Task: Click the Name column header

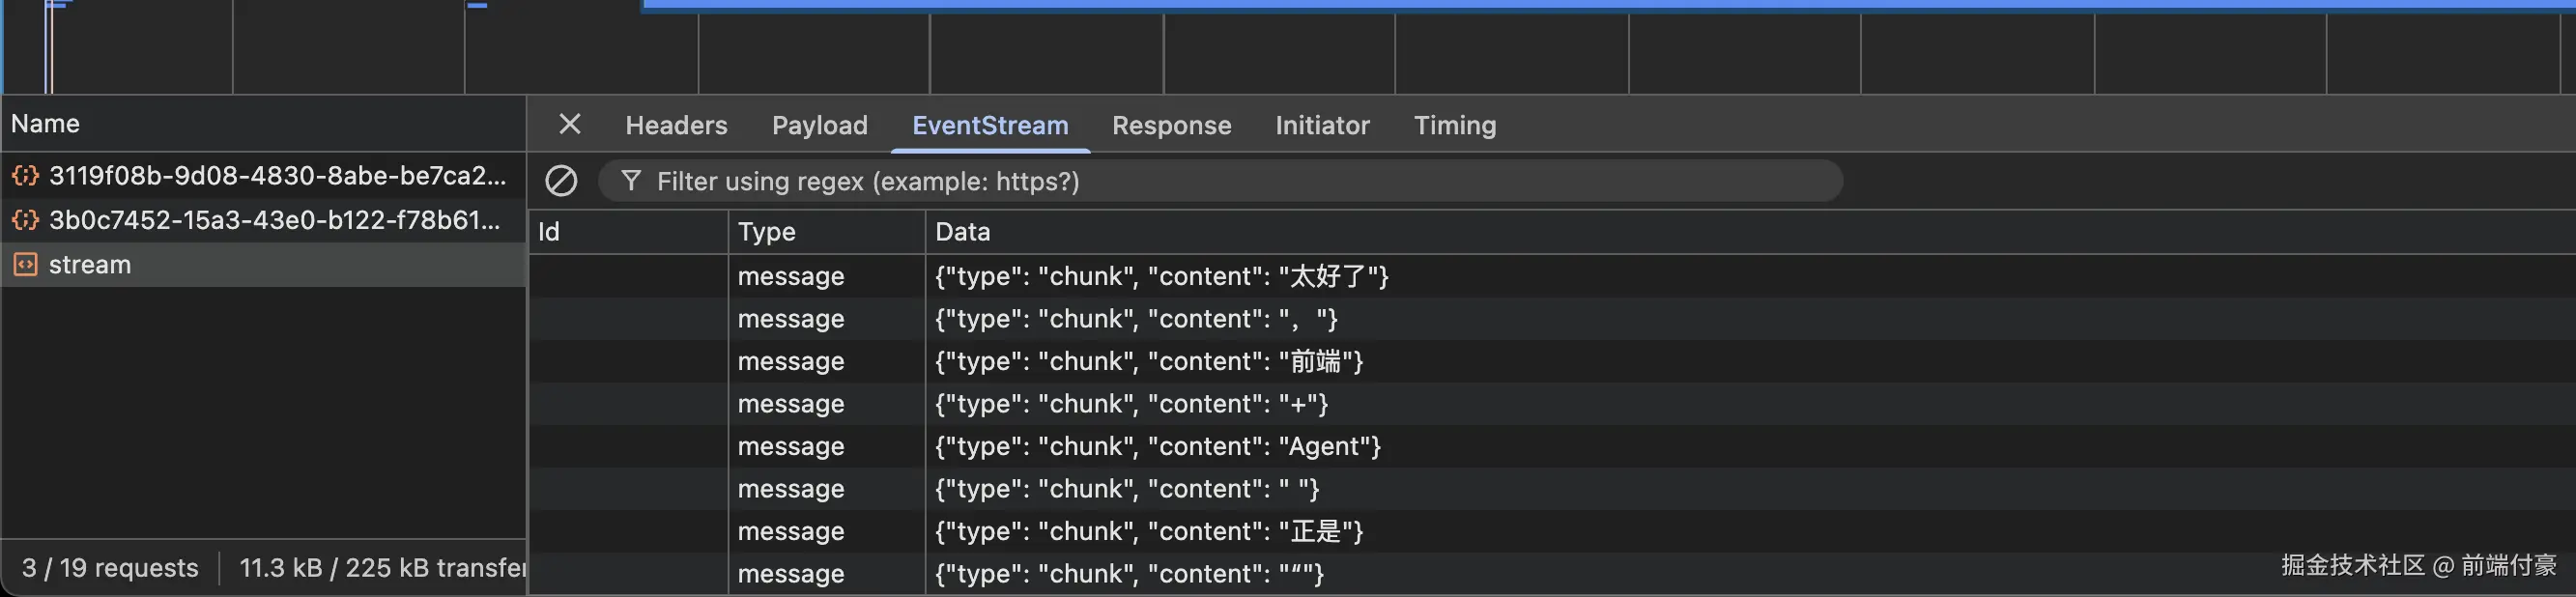Action: 45,124
